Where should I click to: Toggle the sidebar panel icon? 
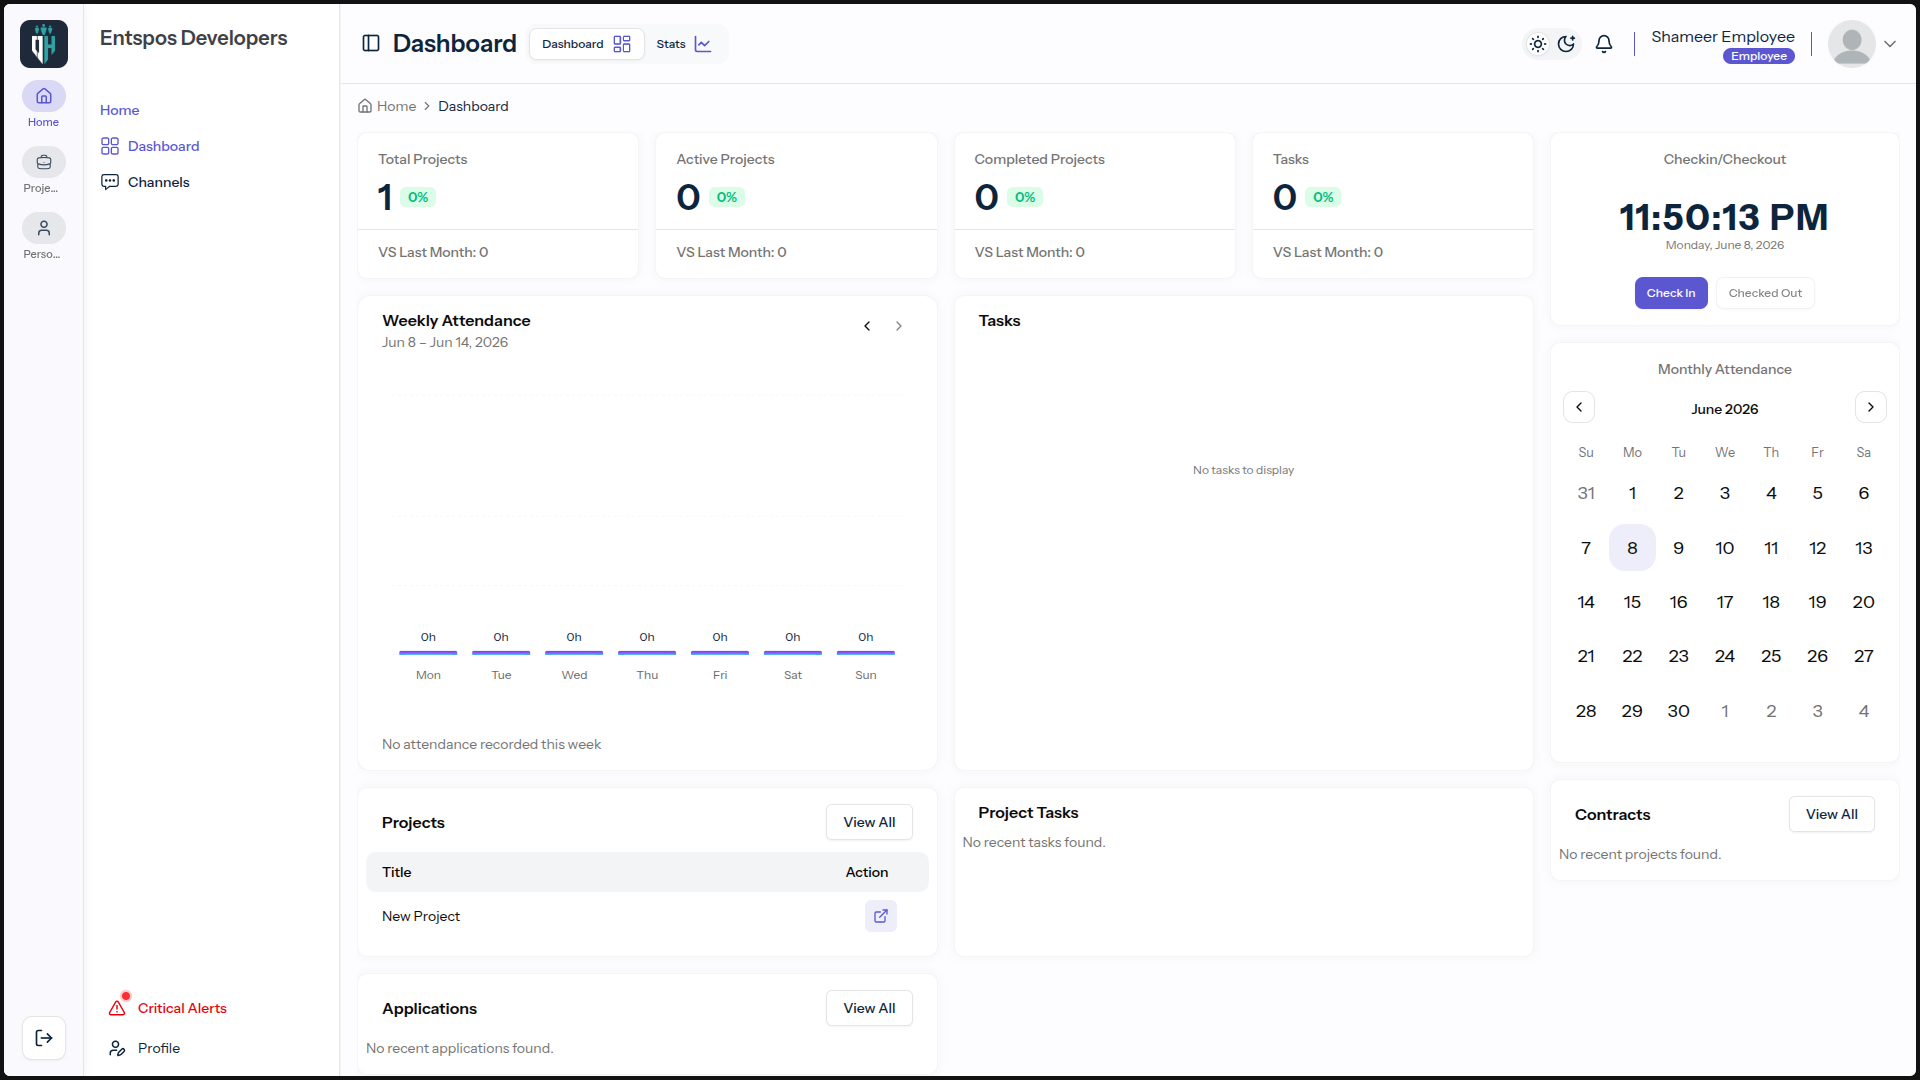tap(371, 43)
